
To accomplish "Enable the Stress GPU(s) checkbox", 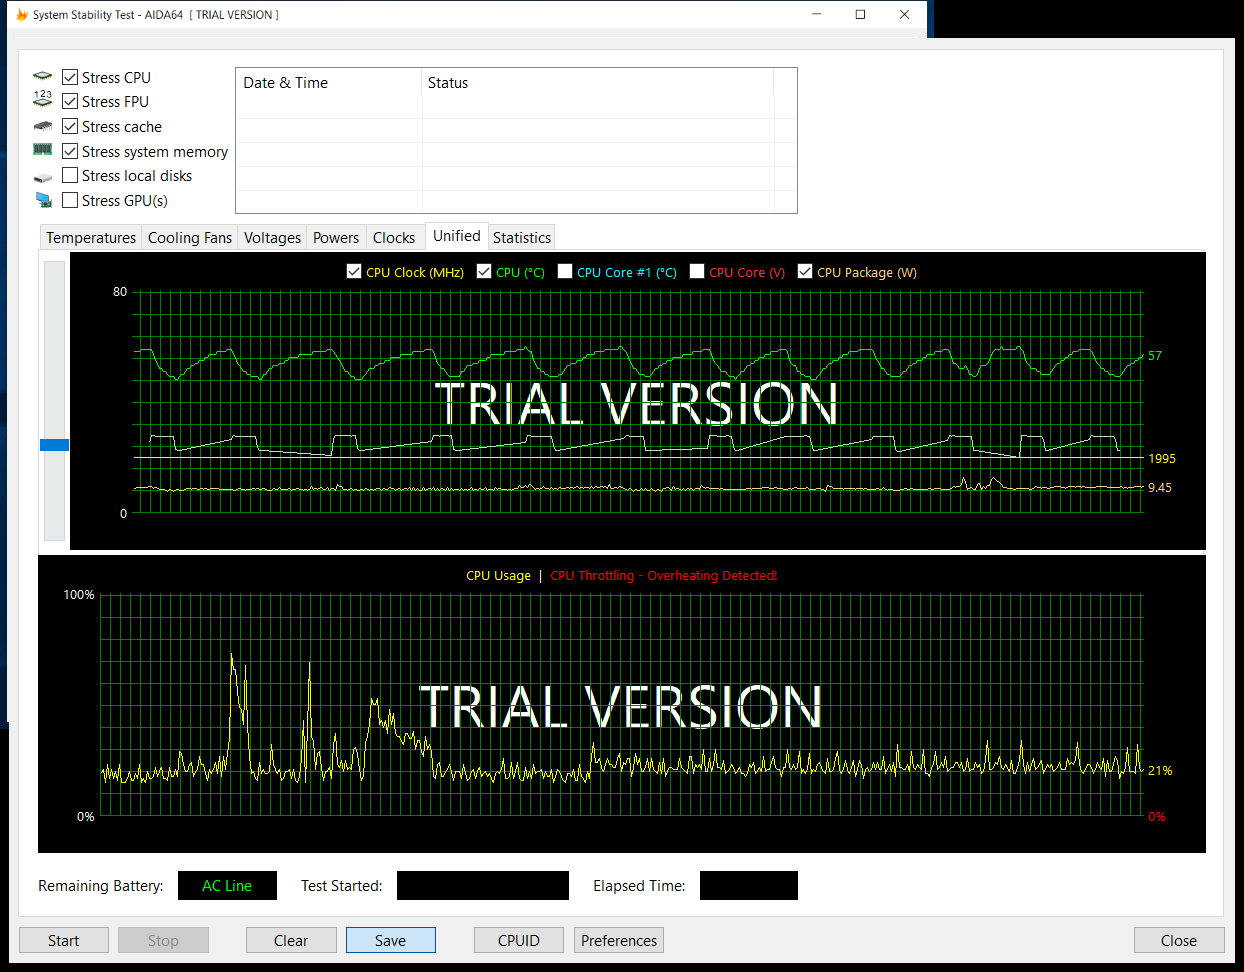I will click(x=70, y=200).
